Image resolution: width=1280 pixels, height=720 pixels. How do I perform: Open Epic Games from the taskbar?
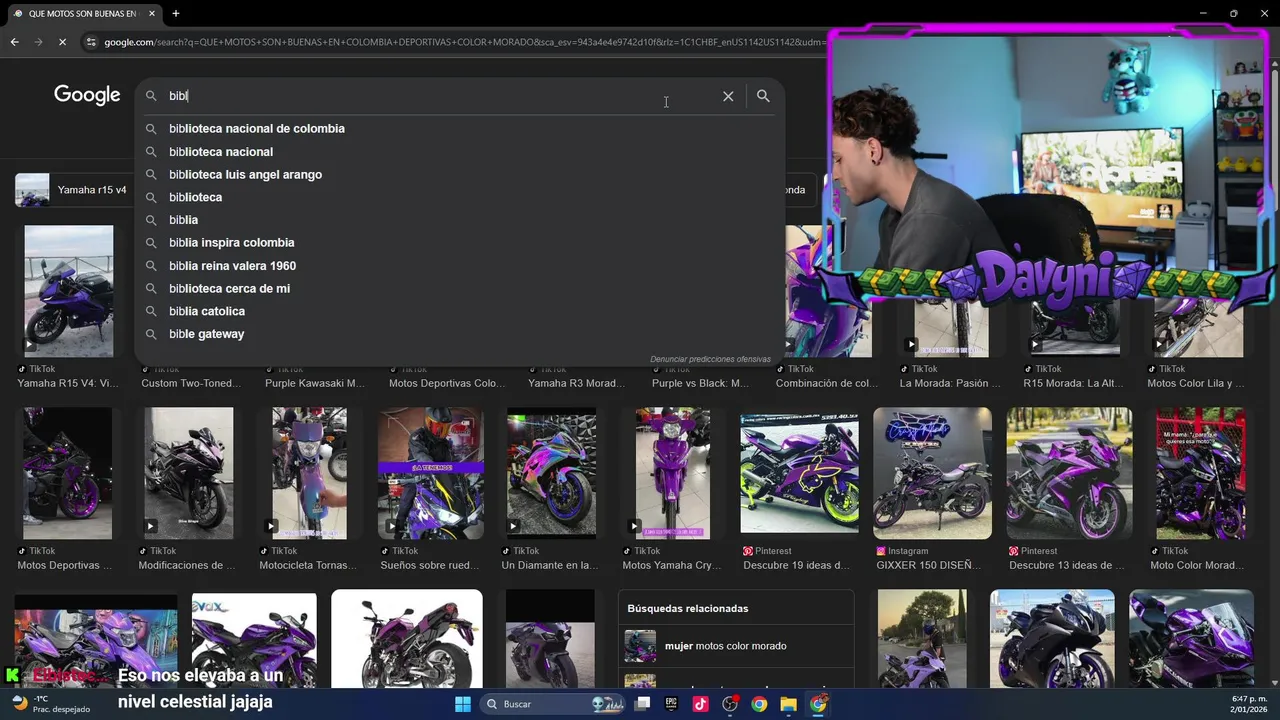click(x=671, y=704)
